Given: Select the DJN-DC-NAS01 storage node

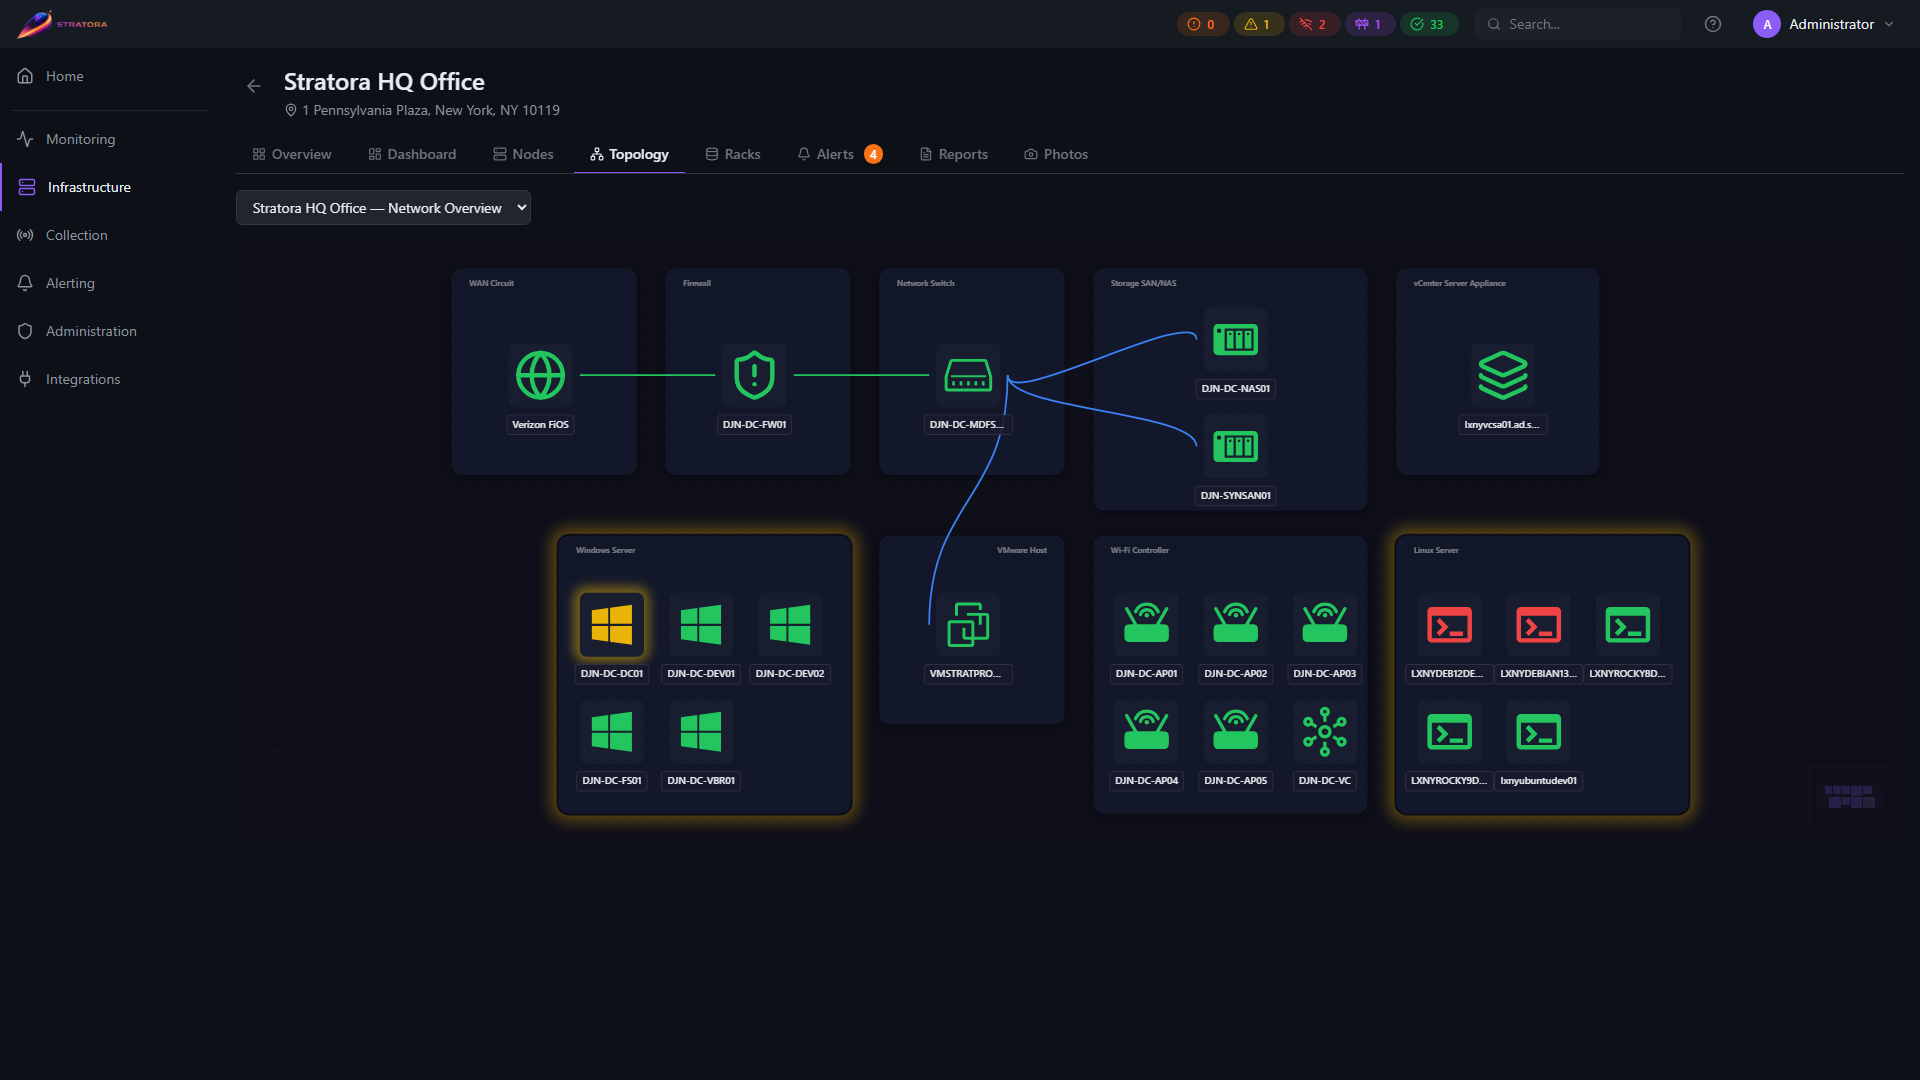Looking at the screenshot, I should (1235, 340).
